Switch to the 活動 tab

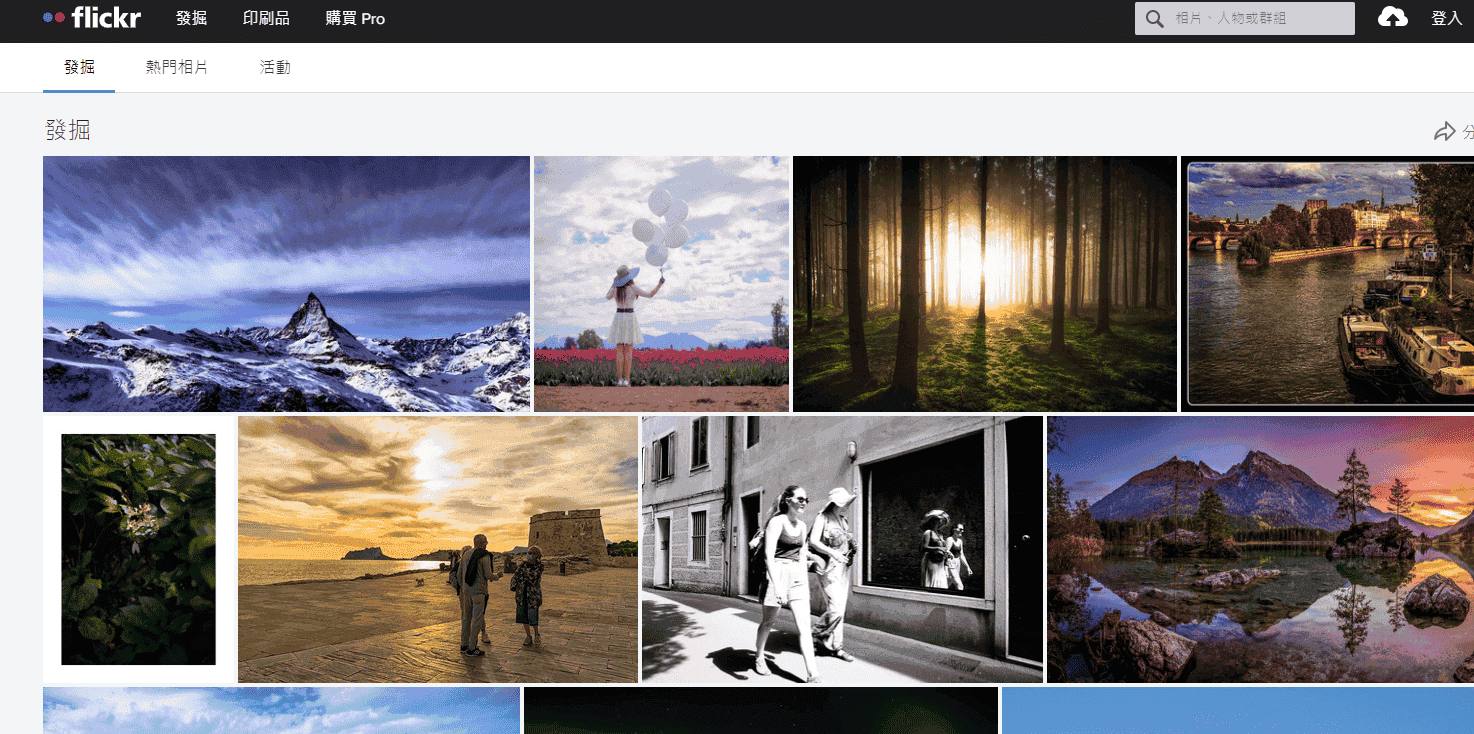(x=275, y=68)
